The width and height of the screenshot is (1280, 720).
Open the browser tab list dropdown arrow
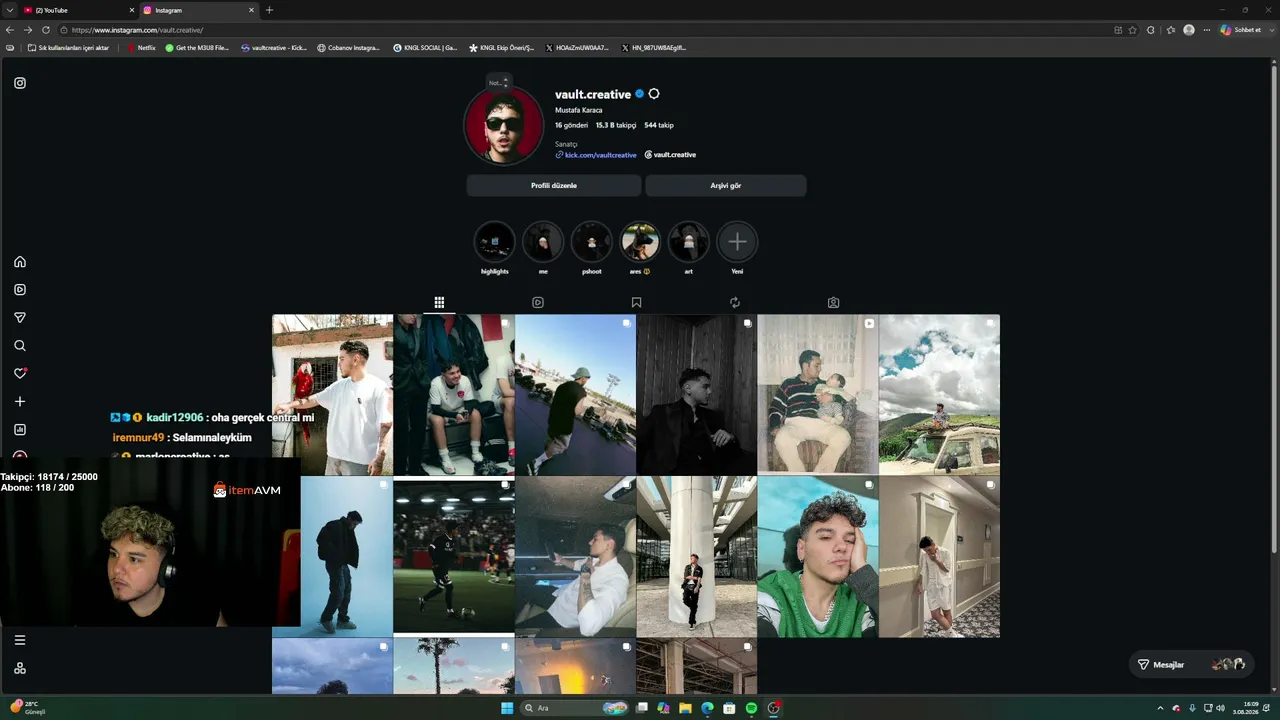pos(9,10)
